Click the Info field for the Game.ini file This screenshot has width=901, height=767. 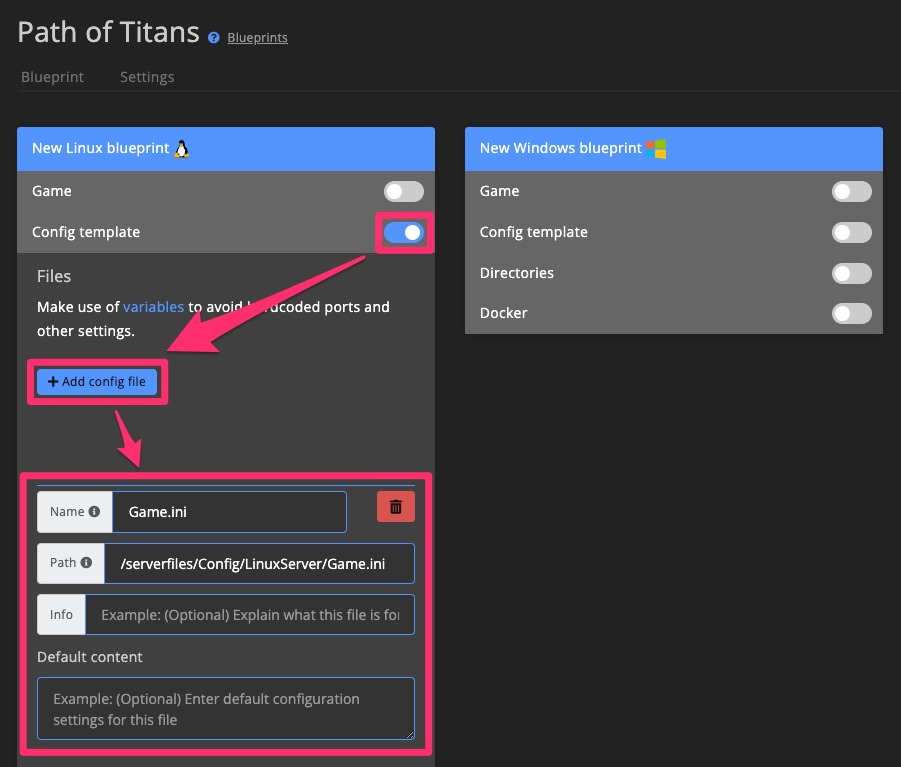click(250, 614)
